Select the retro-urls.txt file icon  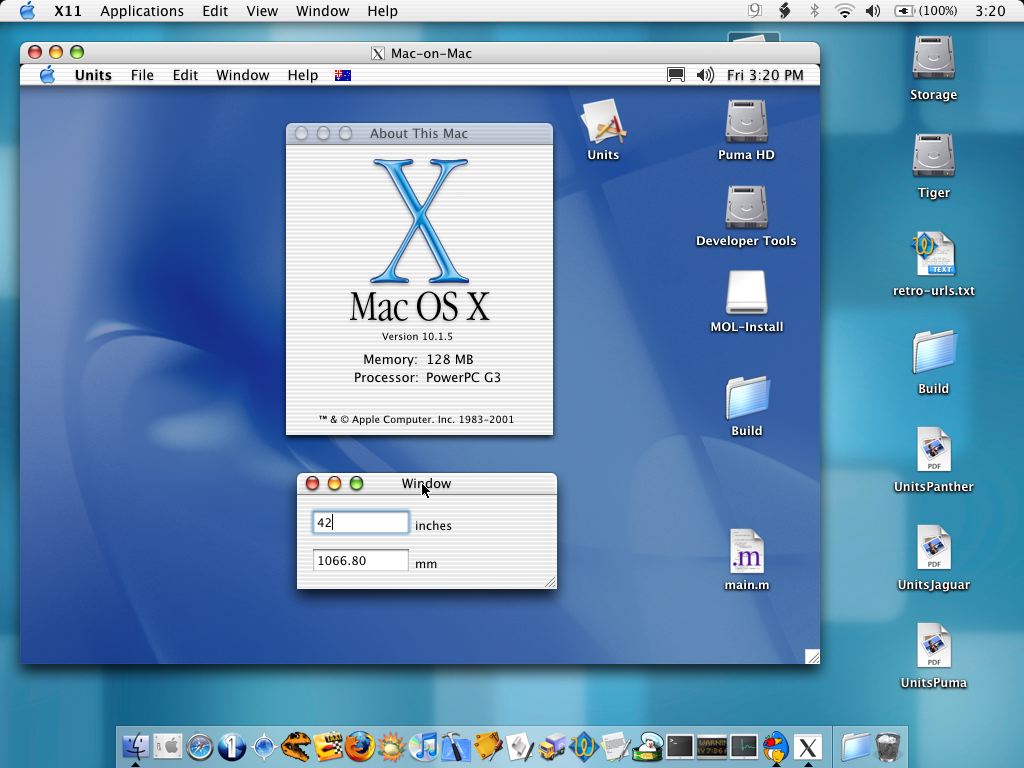pos(933,254)
